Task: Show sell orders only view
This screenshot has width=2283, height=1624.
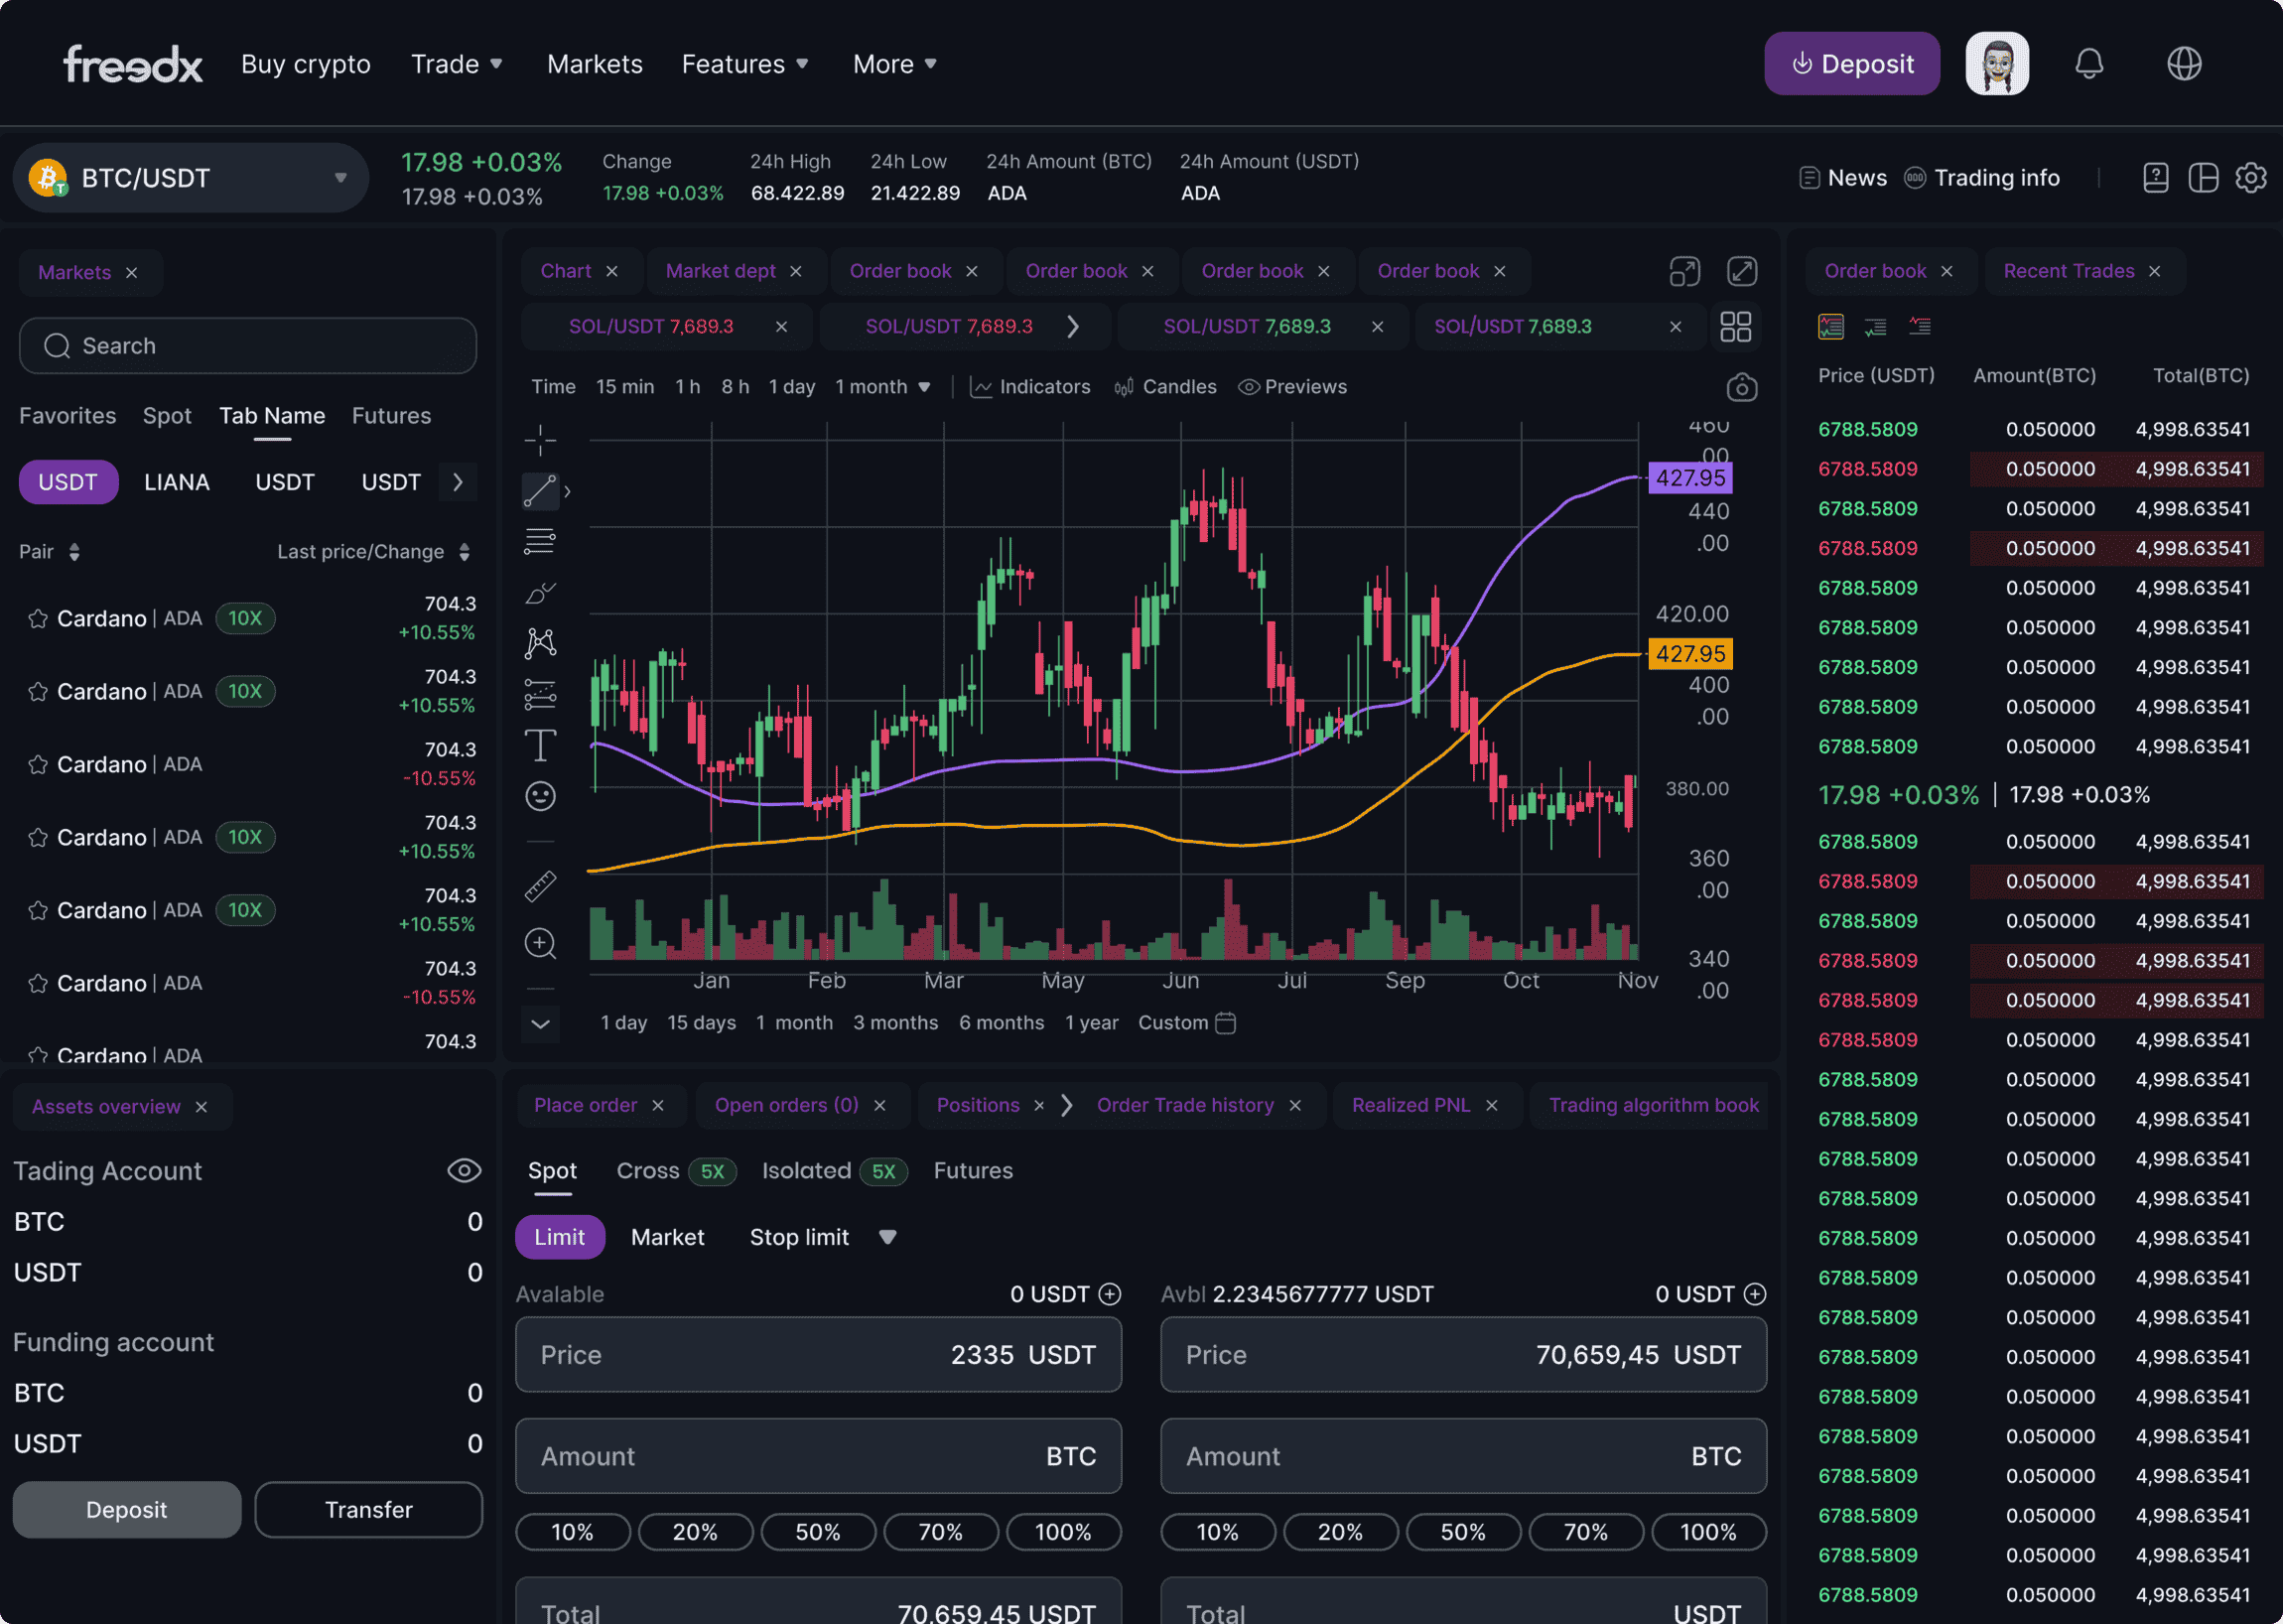Action: (x=1919, y=326)
